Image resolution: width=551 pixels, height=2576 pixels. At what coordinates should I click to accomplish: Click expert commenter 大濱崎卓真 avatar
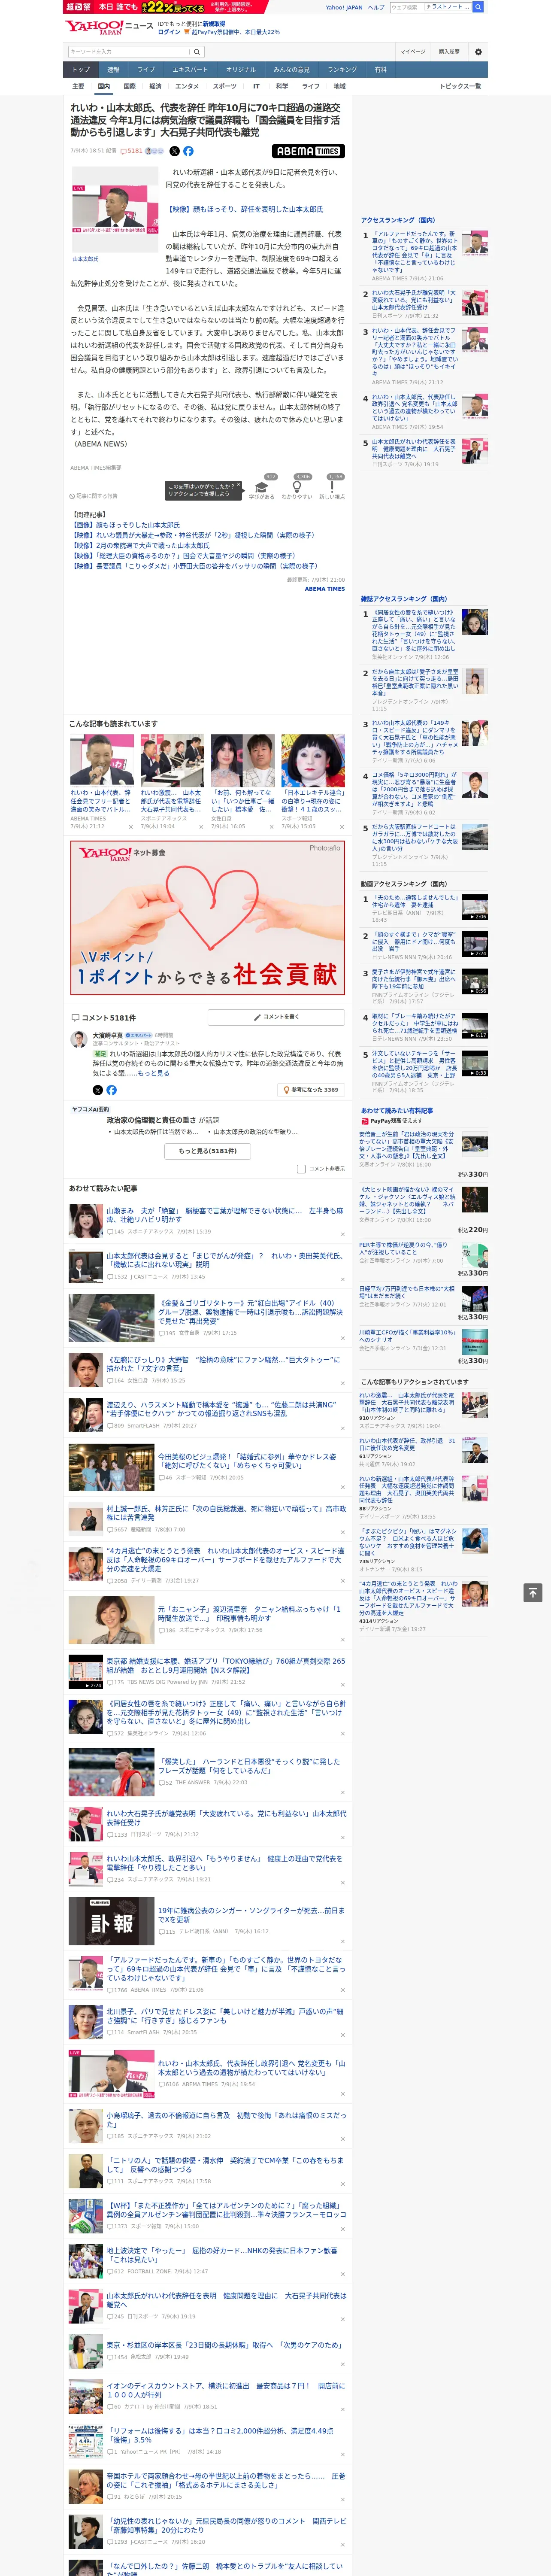[x=79, y=1040]
